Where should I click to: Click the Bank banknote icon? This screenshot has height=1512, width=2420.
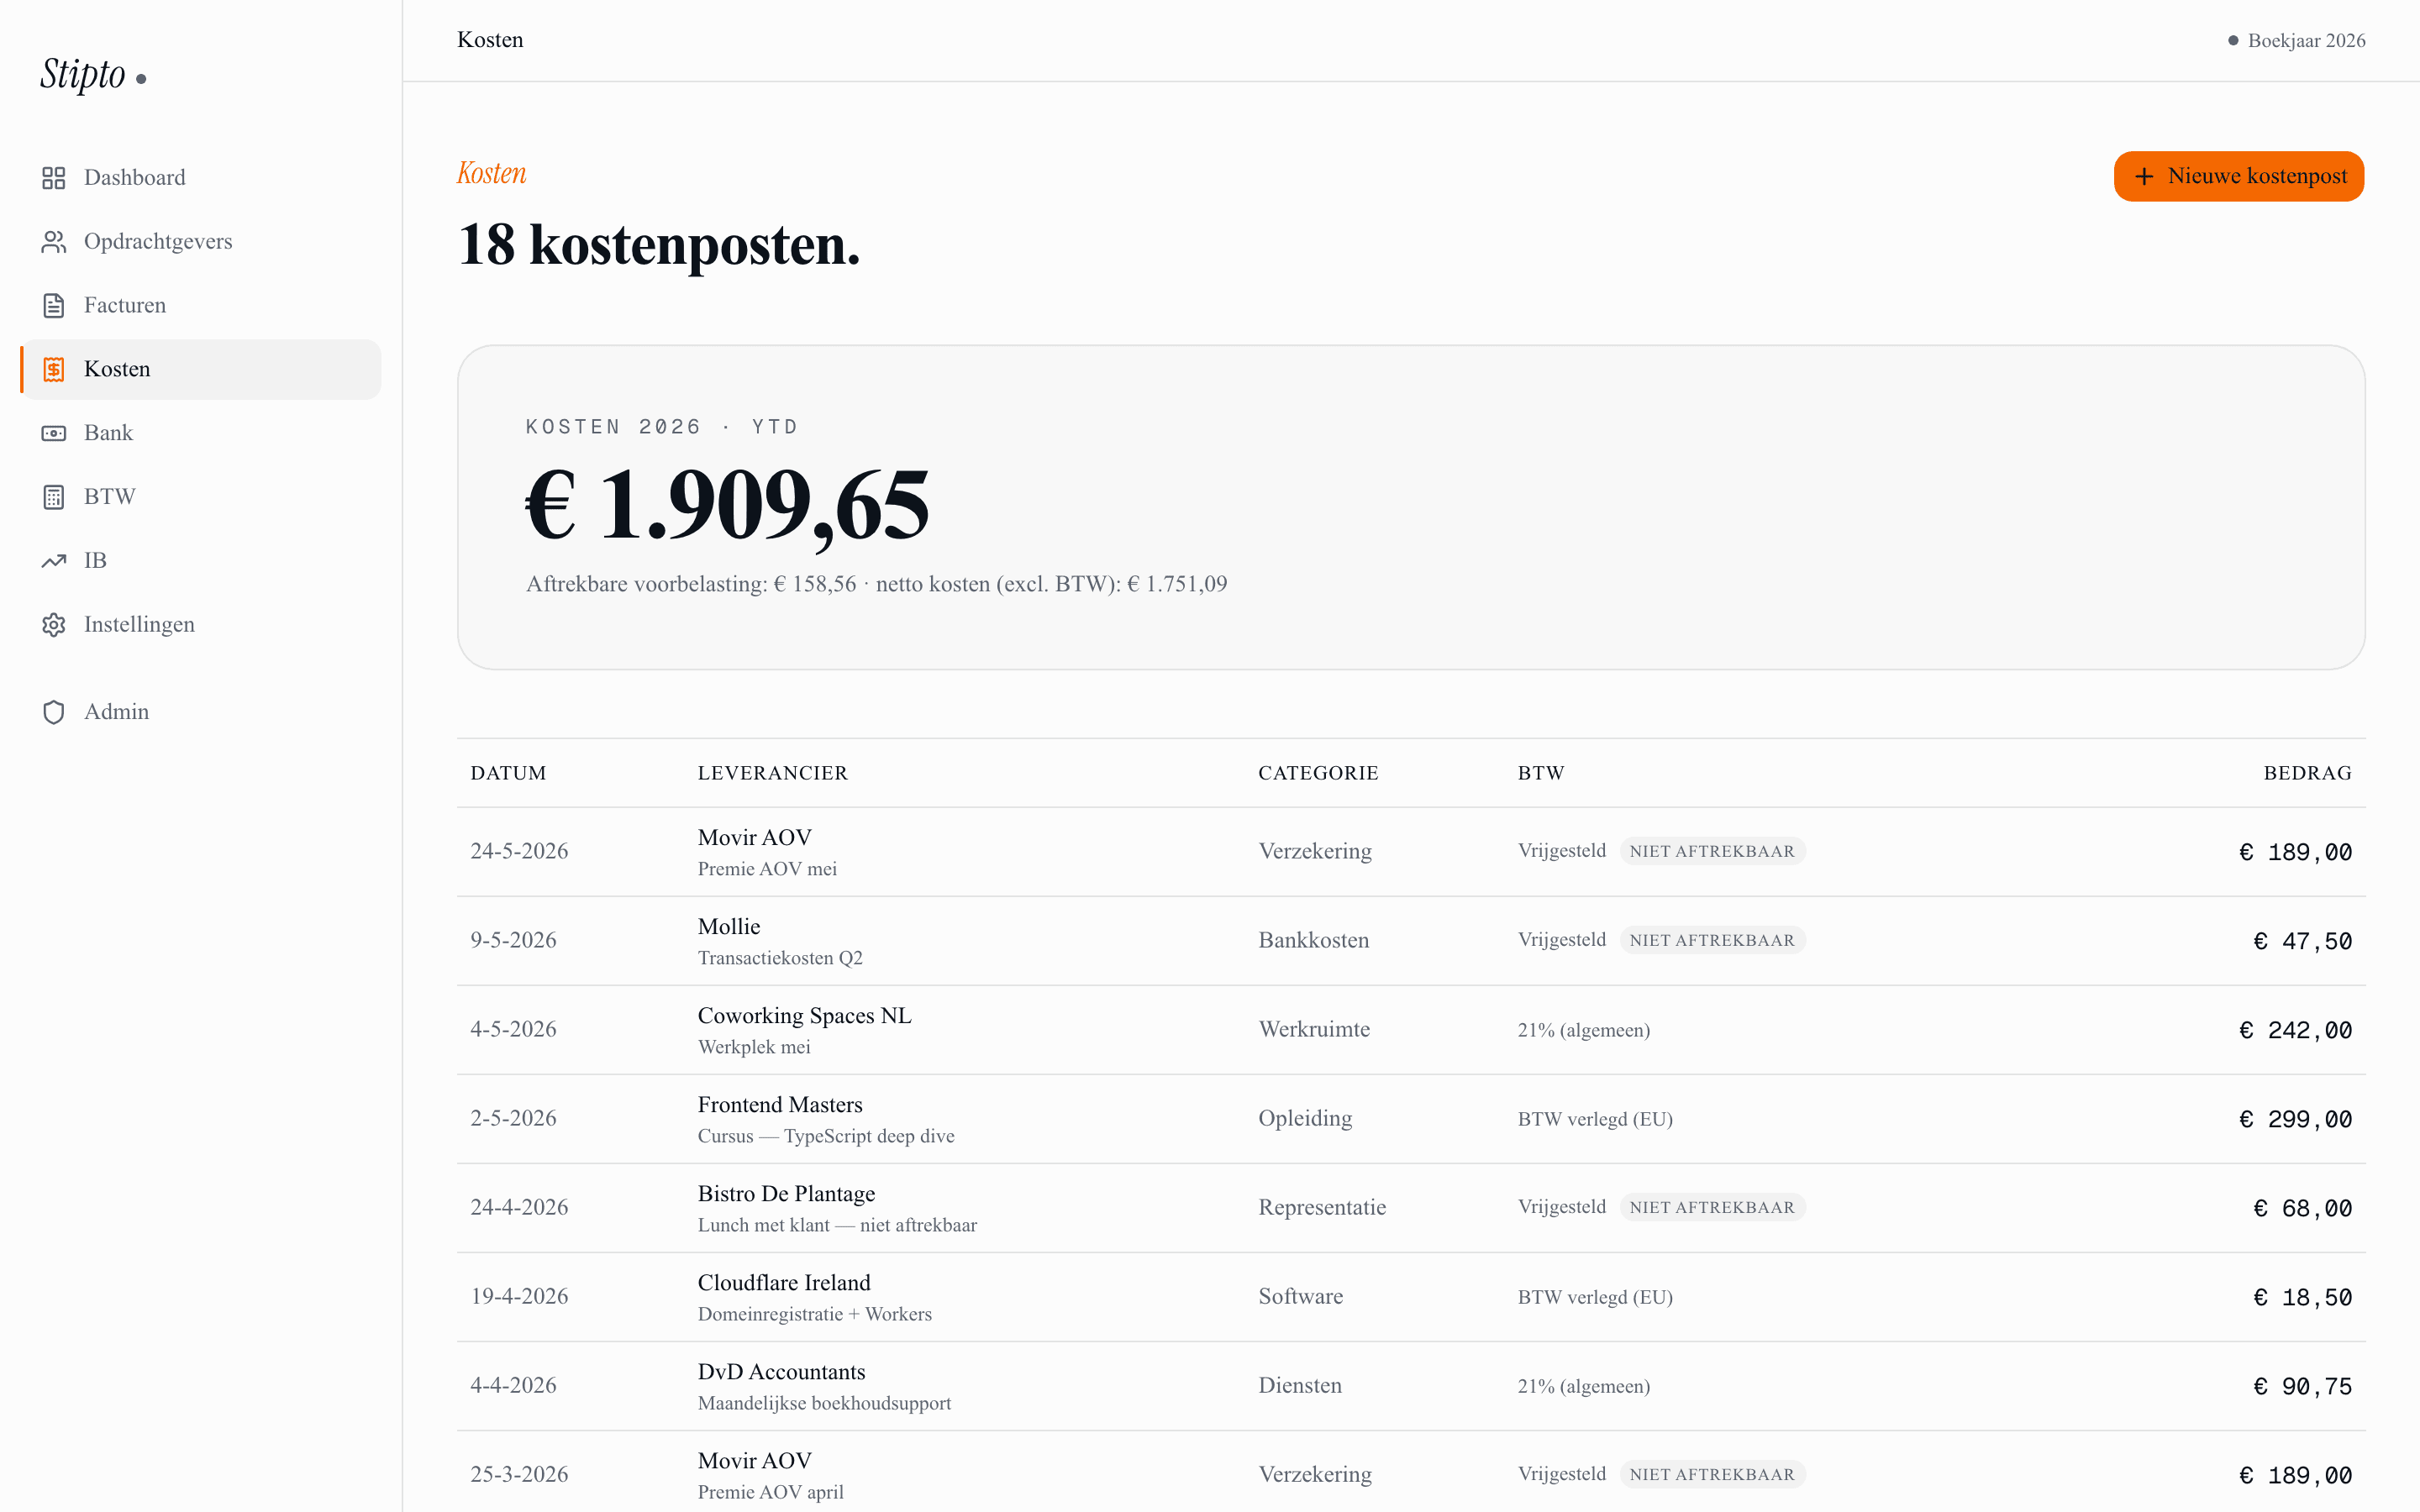[x=54, y=434]
